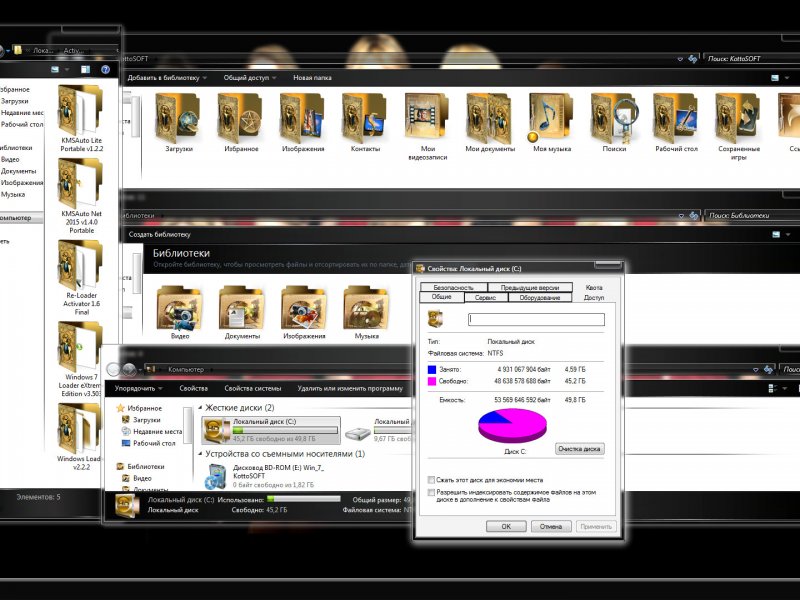Click the Поиск: KottoSOFT search box

tap(751, 59)
